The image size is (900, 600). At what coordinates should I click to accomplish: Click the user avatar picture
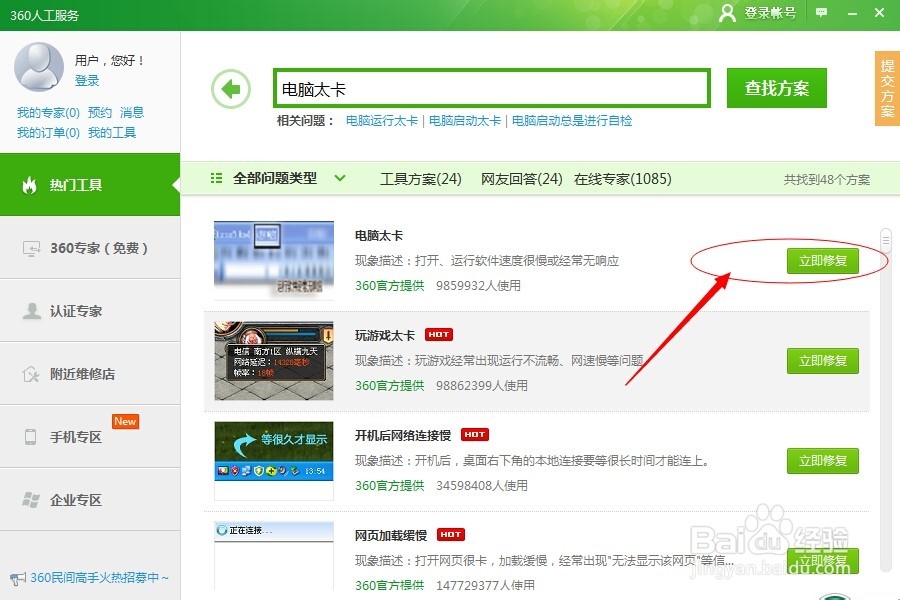click(38, 67)
